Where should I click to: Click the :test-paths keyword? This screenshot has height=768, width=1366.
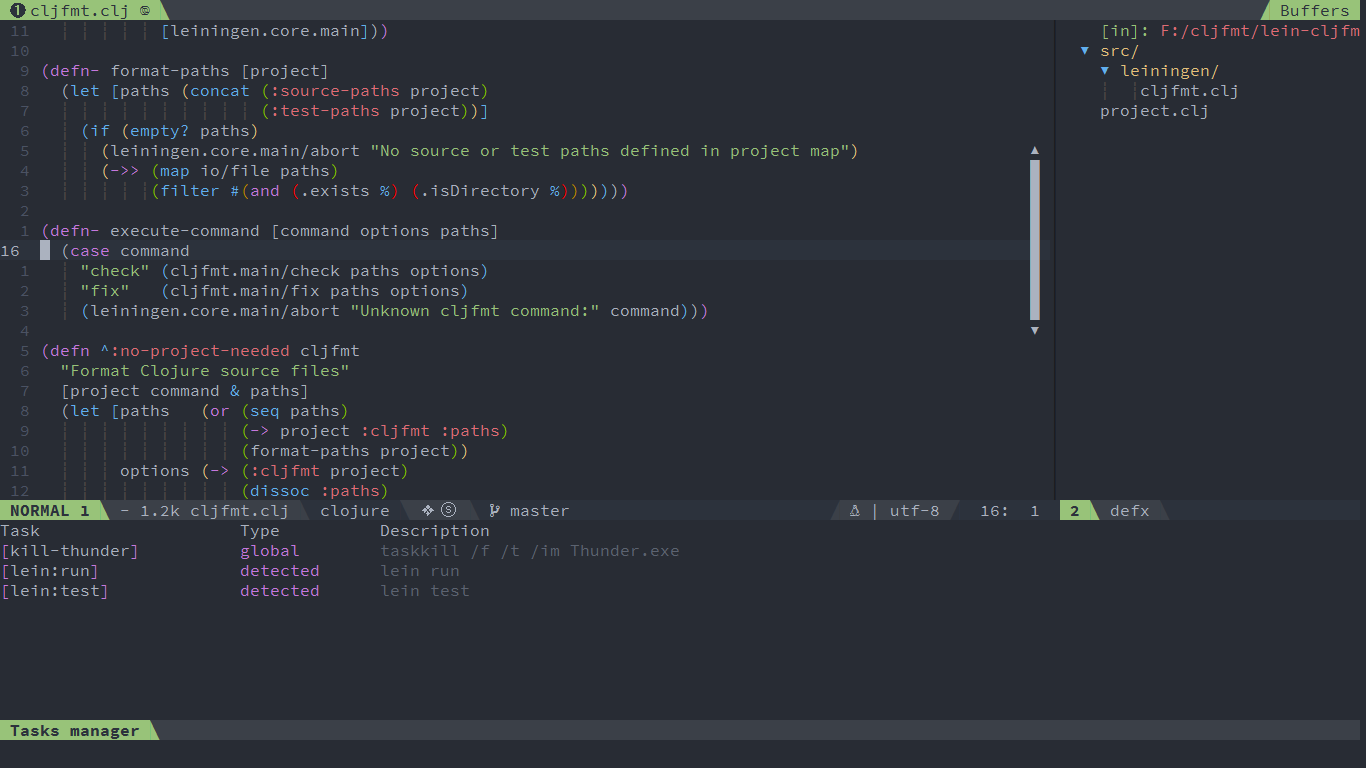click(x=325, y=111)
